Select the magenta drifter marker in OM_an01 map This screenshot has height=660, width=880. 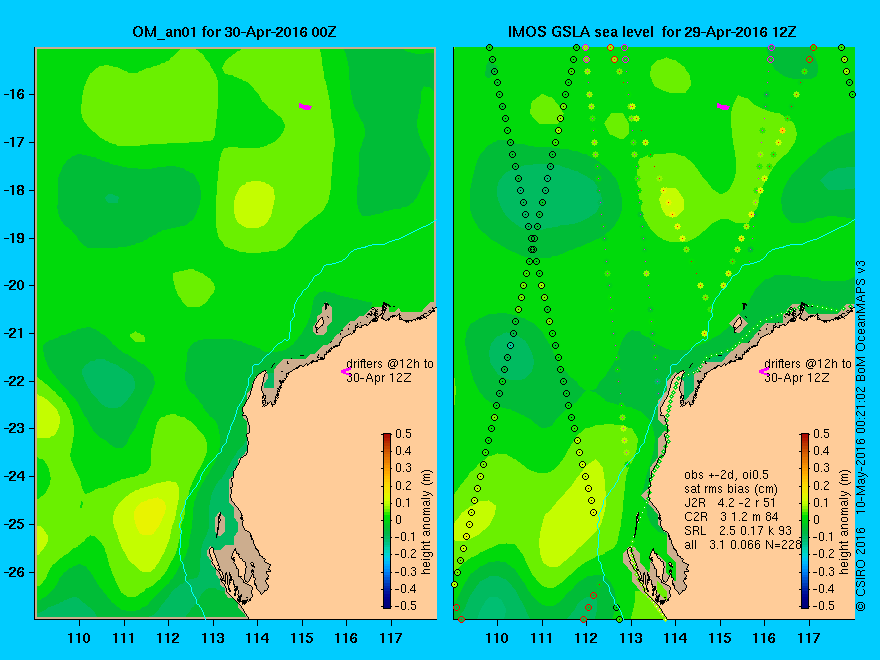pyautogui.click(x=305, y=106)
